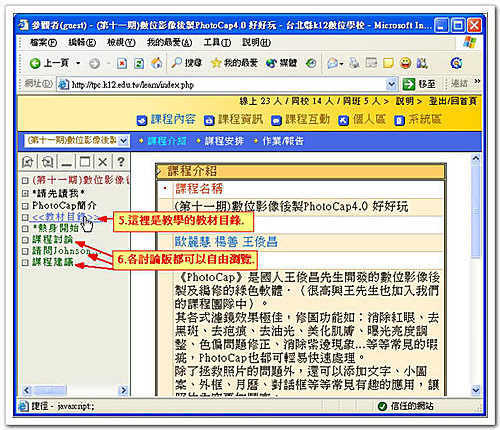Open the 個人區 section
The height and width of the screenshot is (430, 500).
tap(363, 119)
